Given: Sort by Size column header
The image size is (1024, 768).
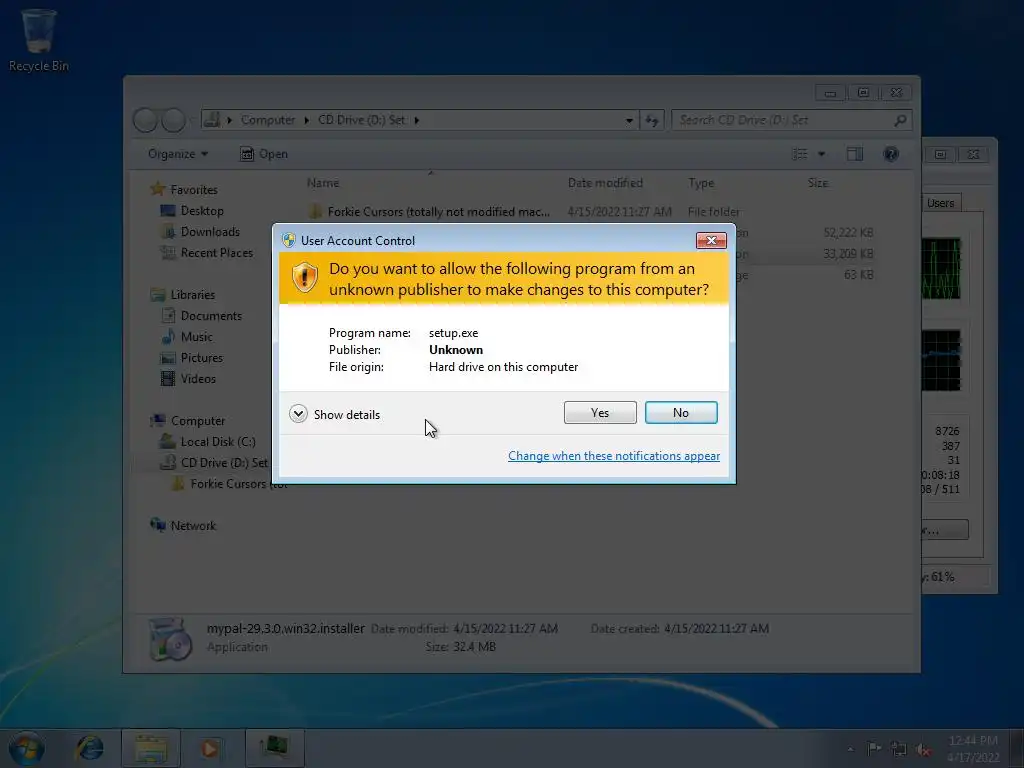Looking at the screenshot, I should point(818,183).
